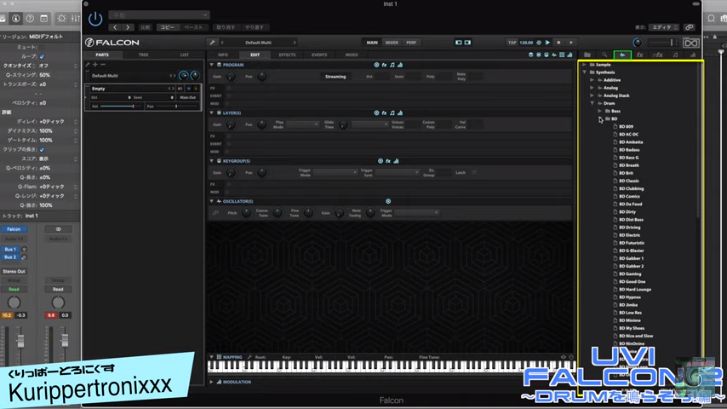Expand the Additive folder in browser

point(592,80)
